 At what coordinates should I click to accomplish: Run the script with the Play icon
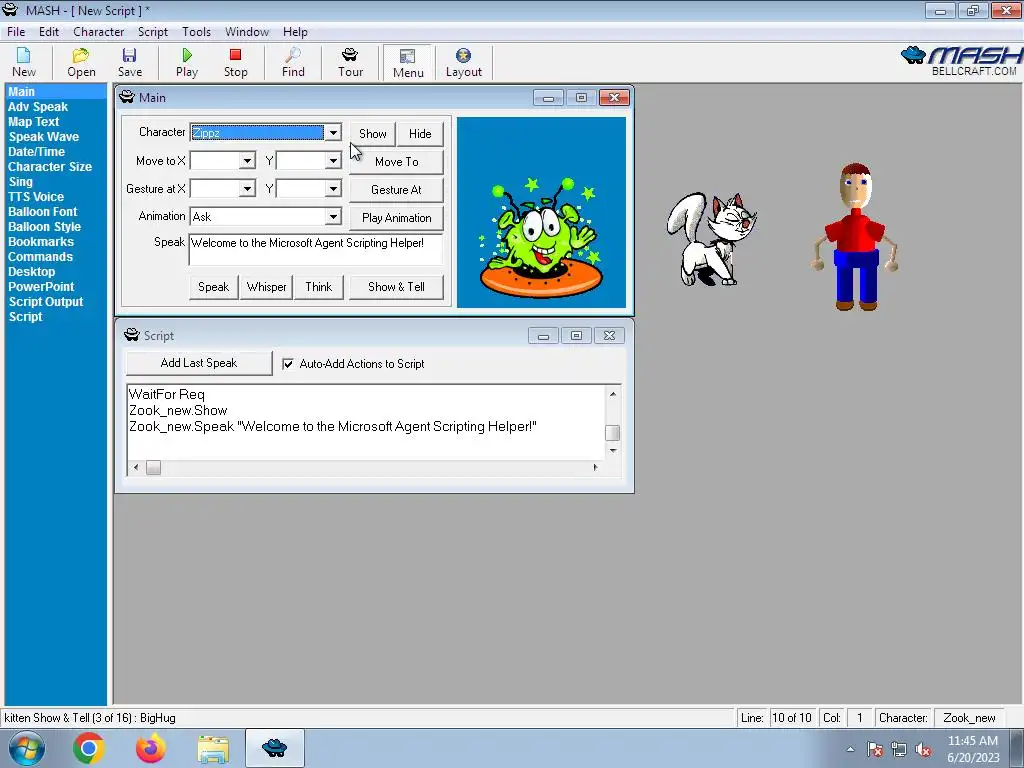(x=187, y=63)
